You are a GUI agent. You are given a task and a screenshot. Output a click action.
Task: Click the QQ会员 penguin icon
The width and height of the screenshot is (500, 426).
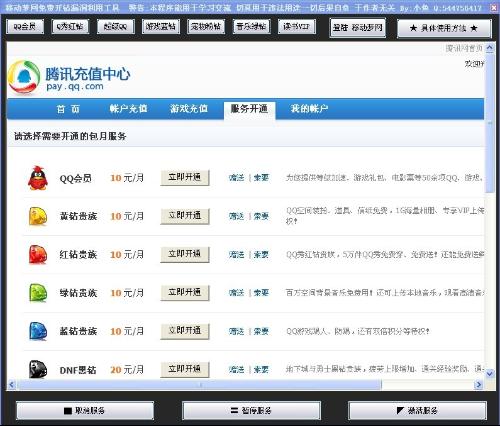click(x=38, y=178)
